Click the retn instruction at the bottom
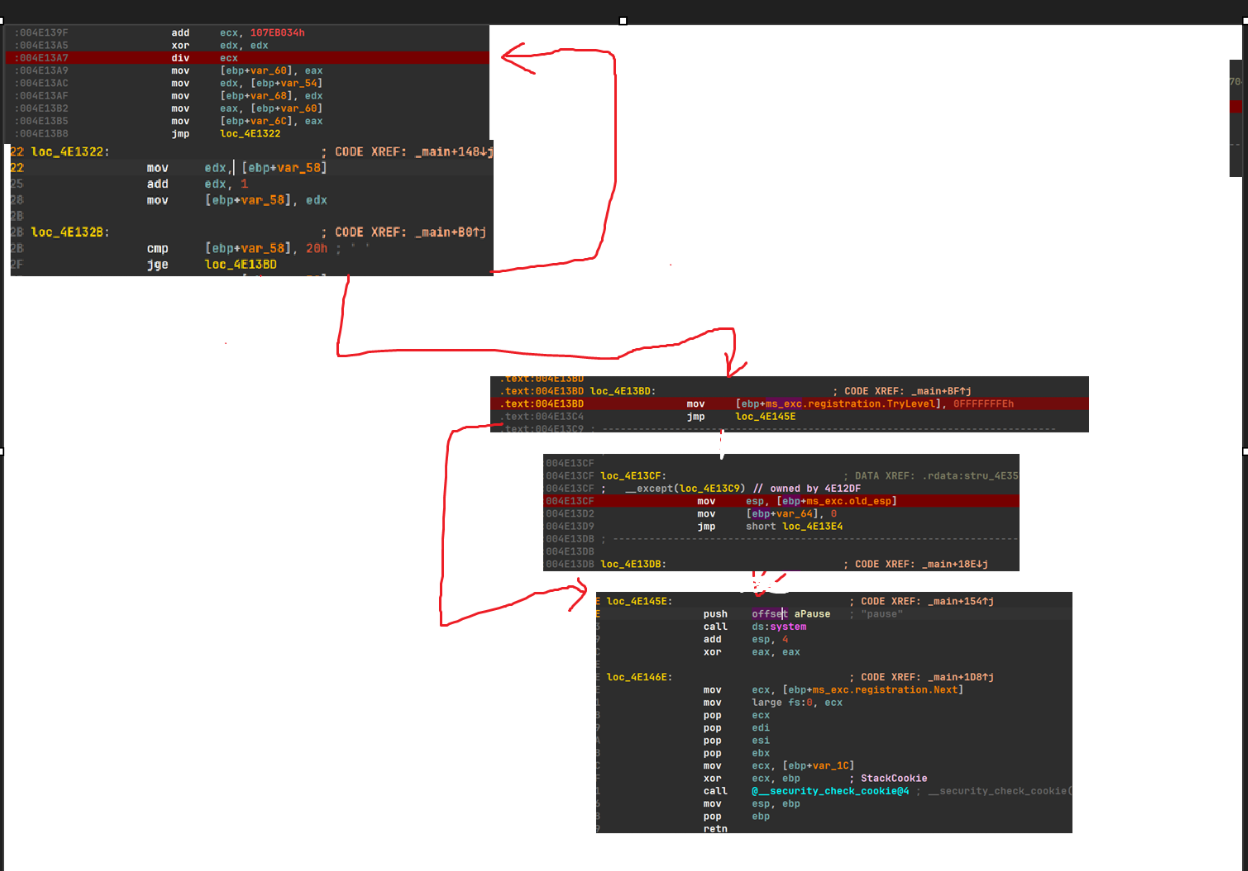Viewport: 1248px width, 871px height. point(715,829)
